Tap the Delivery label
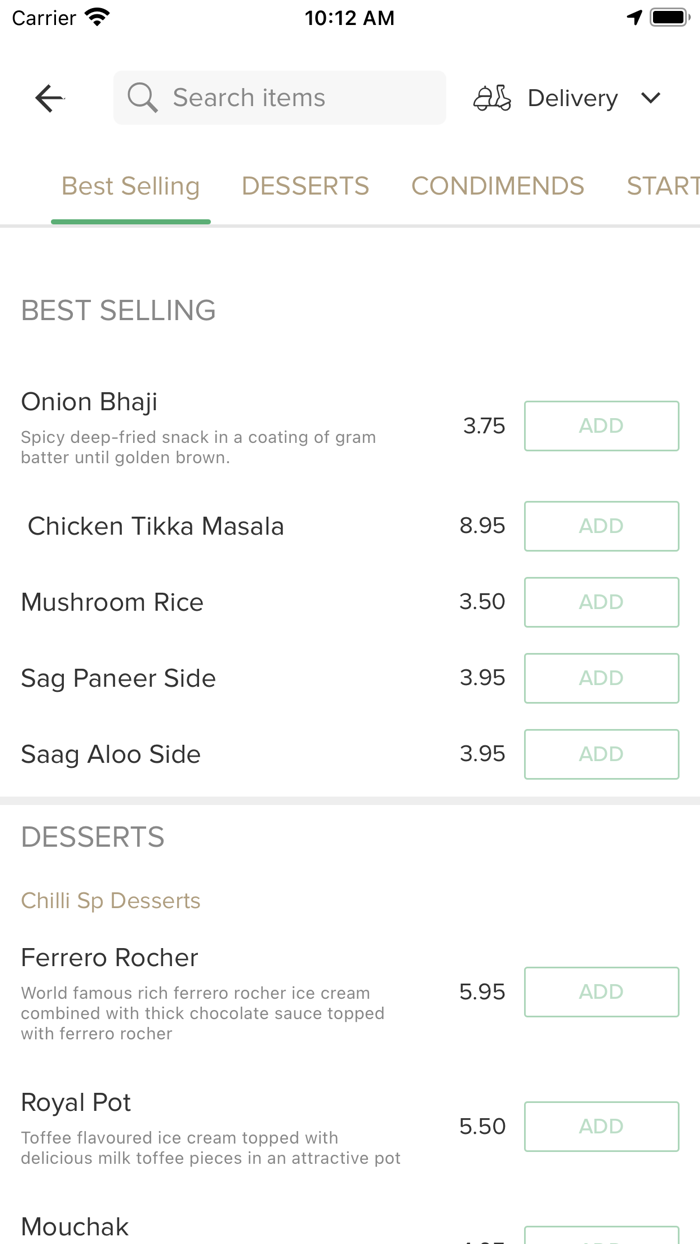This screenshot has width=700, height=1244. 572,98
